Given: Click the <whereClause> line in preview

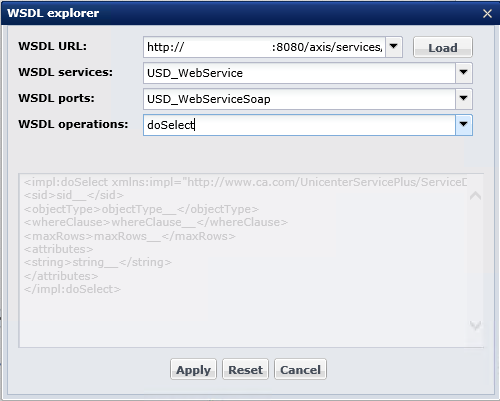Looking at the screenshot, I should point(156,222).
